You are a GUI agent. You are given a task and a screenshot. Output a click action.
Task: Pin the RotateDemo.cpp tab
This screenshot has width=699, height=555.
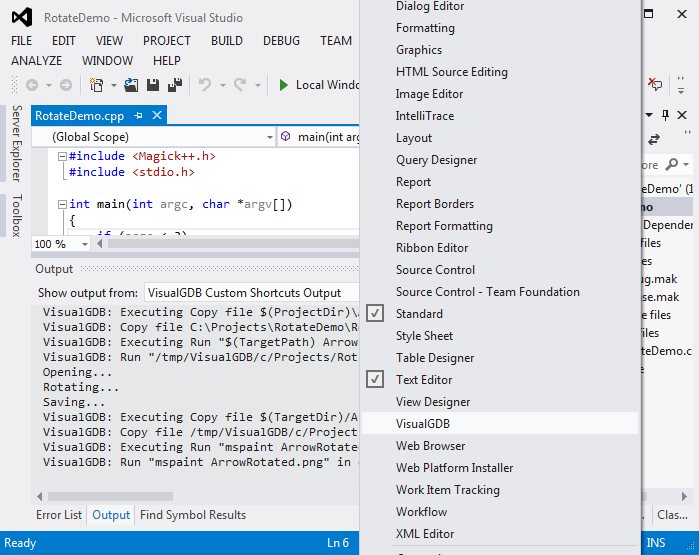138,116
